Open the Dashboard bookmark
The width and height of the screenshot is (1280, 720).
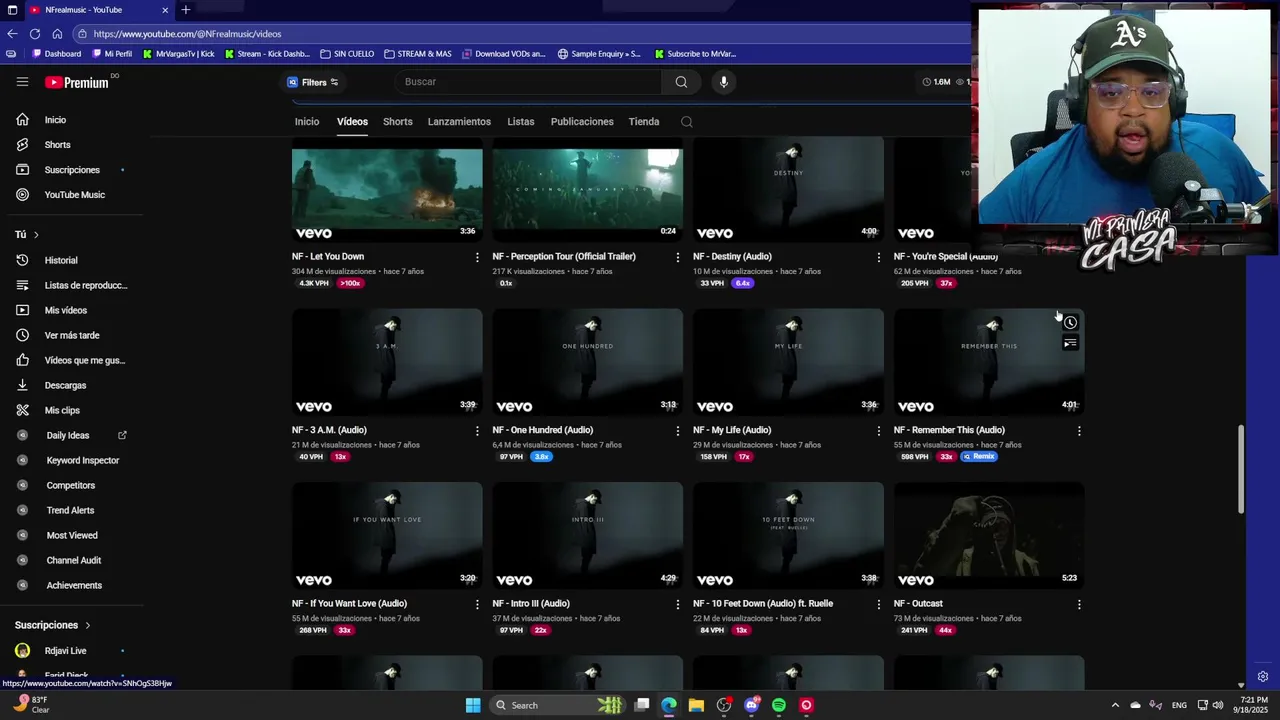57,54
